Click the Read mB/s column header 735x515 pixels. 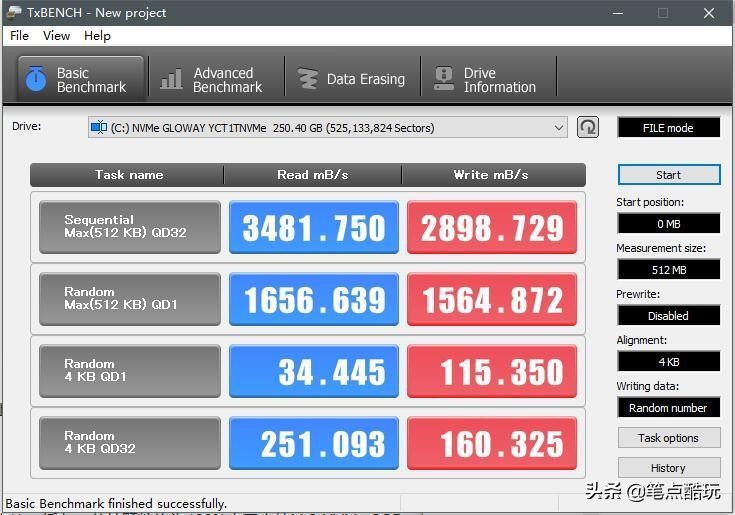tap(313, 175)
